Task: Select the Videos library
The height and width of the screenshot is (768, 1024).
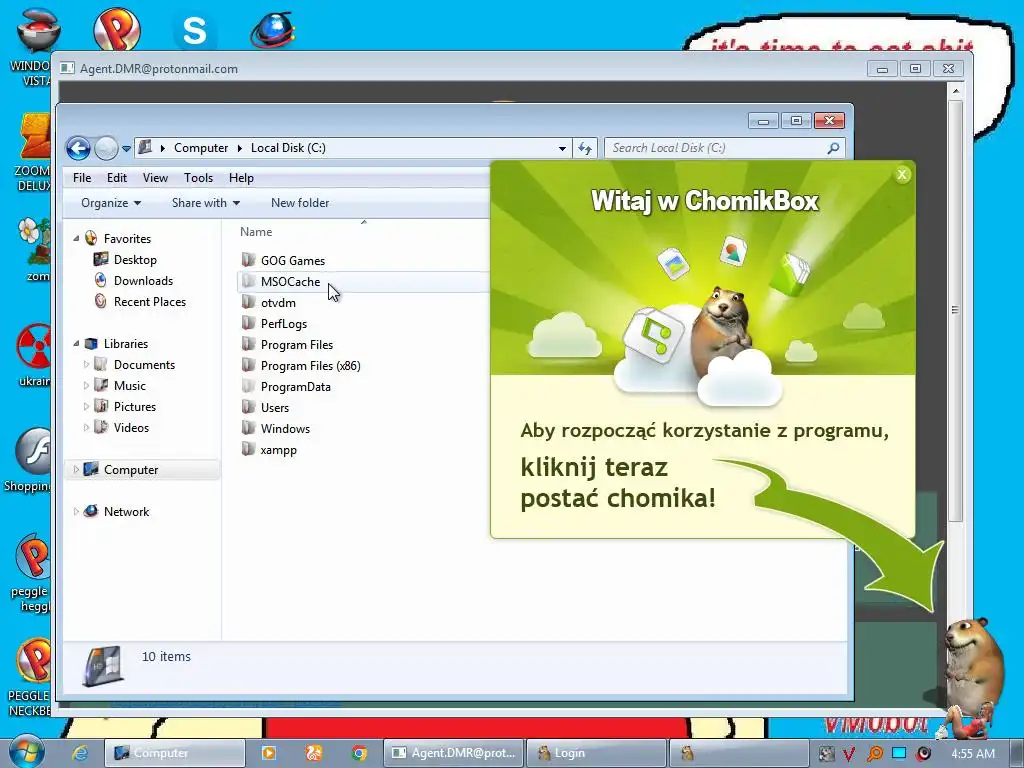Action: tap(131, 428)
